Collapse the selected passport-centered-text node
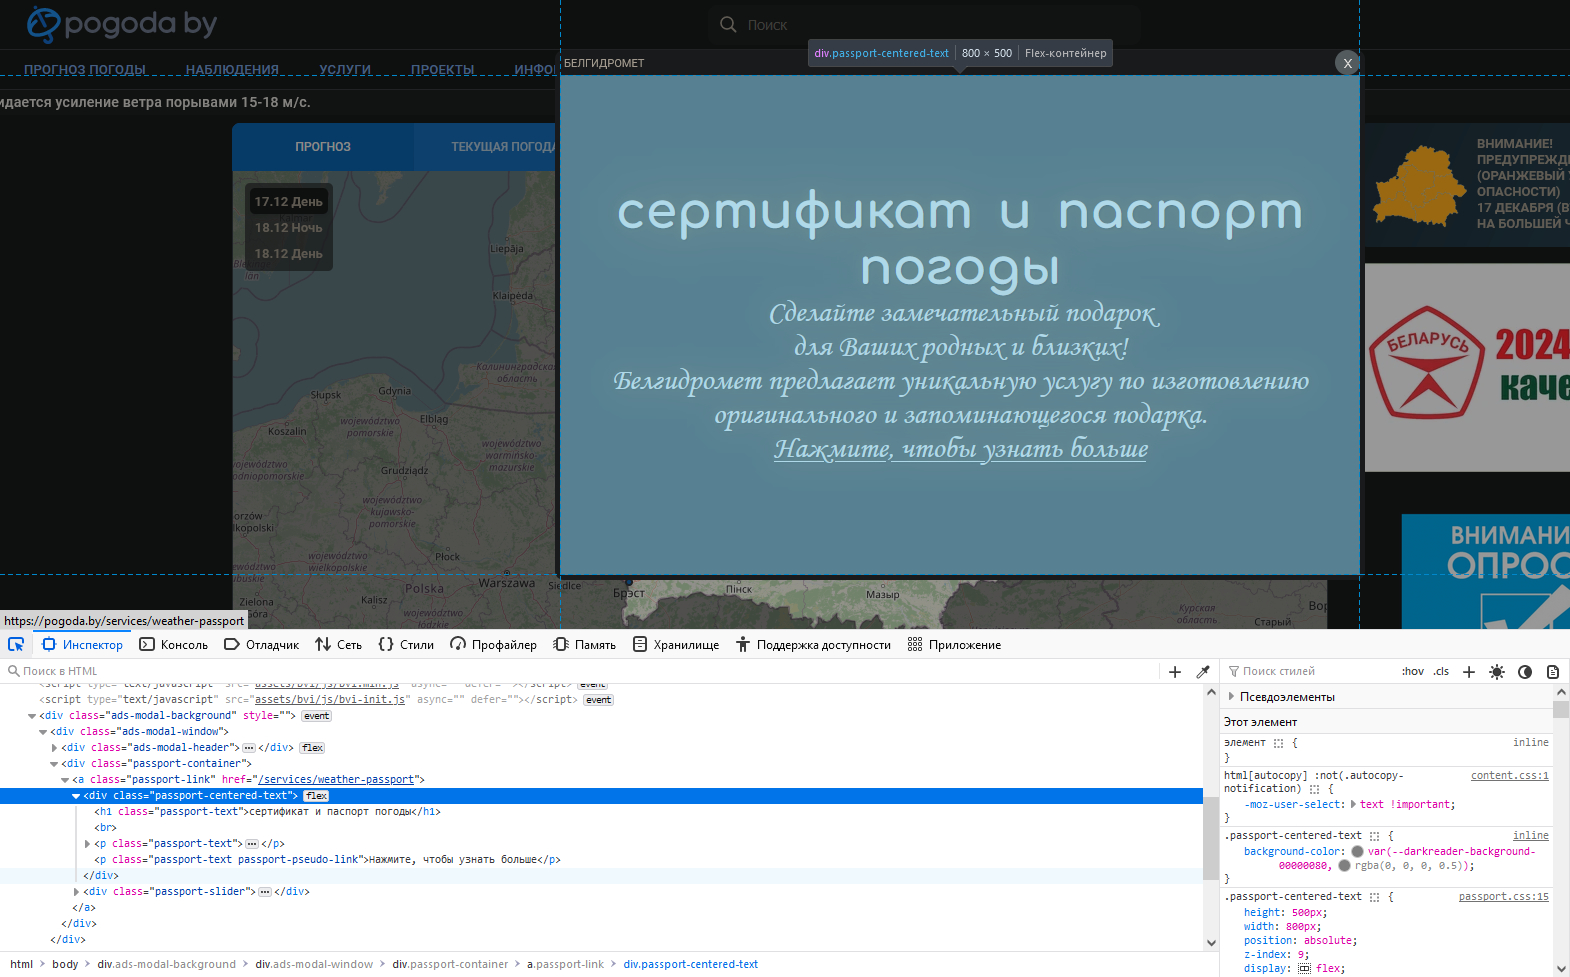Image resolution: width=1570 pixels, height=977 pixels. [76, 796]
